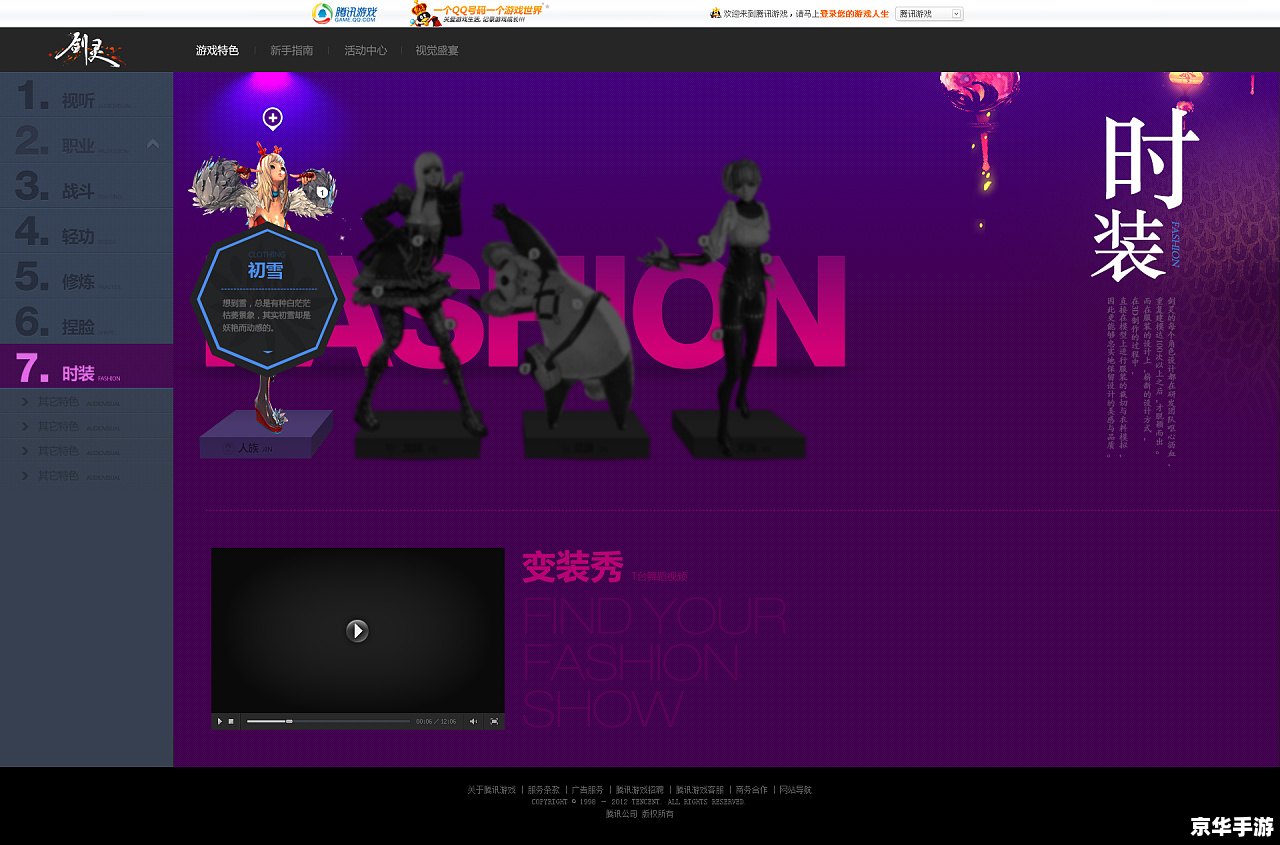Click the 广告服务 footer link
This screenshot has height=845, width=1280.
[587, 790]
